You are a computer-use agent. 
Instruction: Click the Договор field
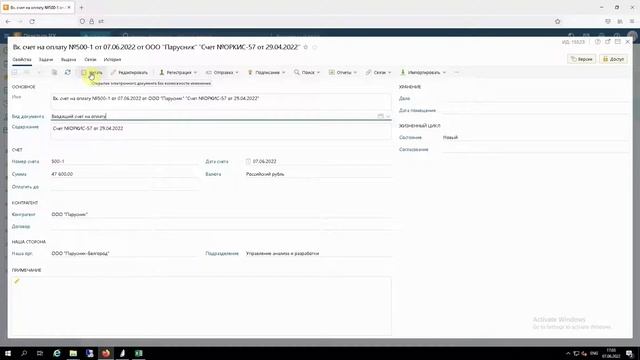(221, 227)
